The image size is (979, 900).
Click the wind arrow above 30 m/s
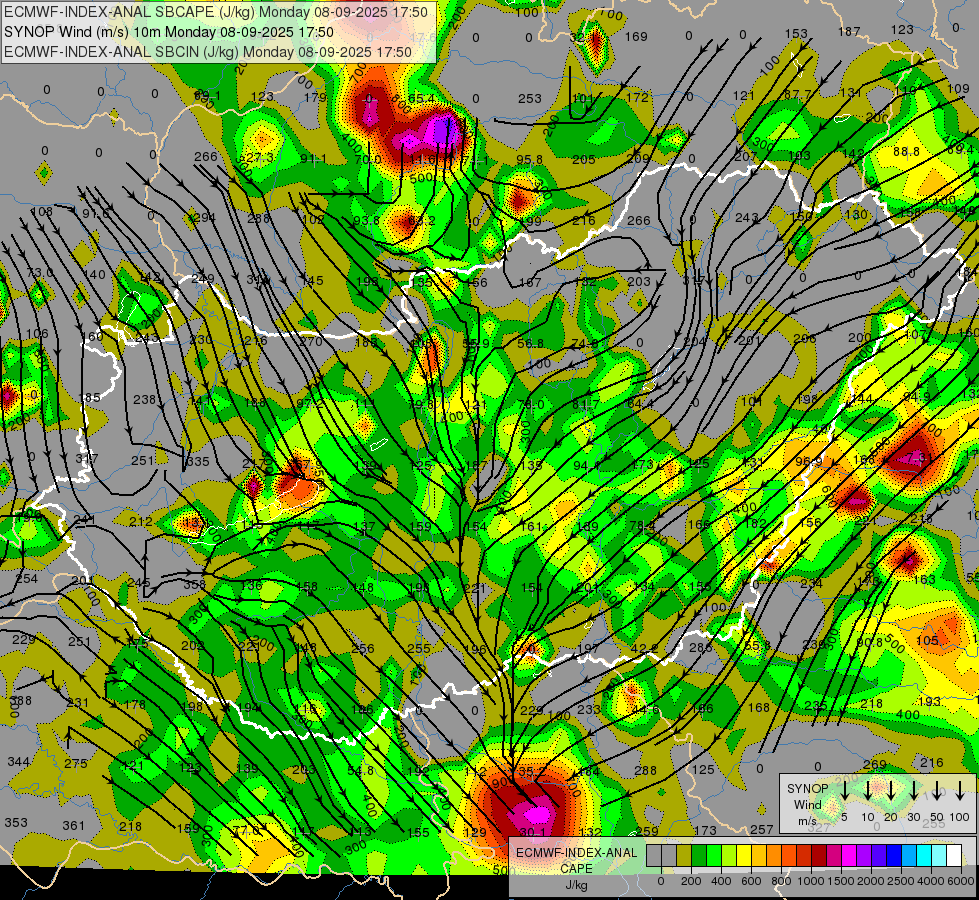(913, 790)
